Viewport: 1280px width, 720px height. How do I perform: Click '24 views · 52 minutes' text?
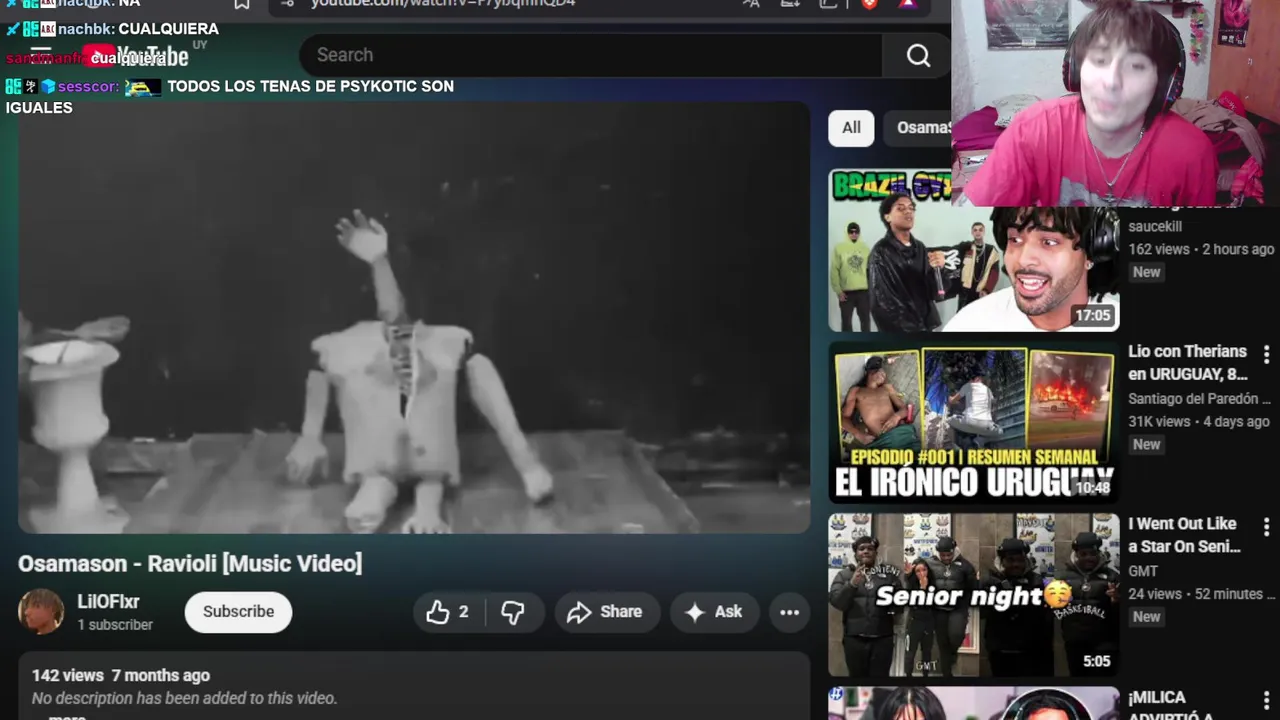point(1201,594)
